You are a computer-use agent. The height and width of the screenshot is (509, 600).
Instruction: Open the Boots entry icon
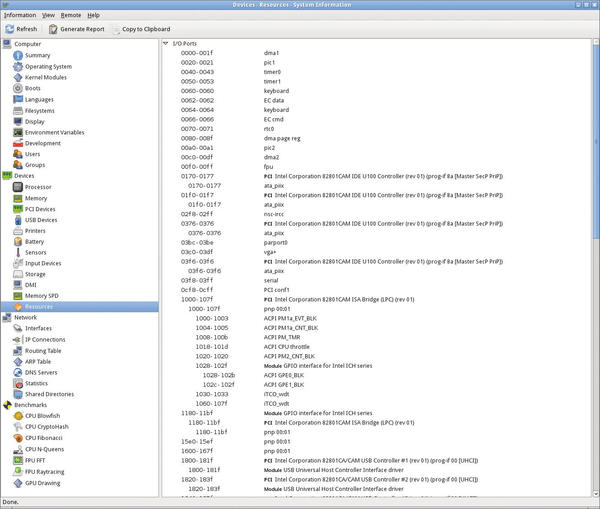pyautogui.click(x=18, y=88)
